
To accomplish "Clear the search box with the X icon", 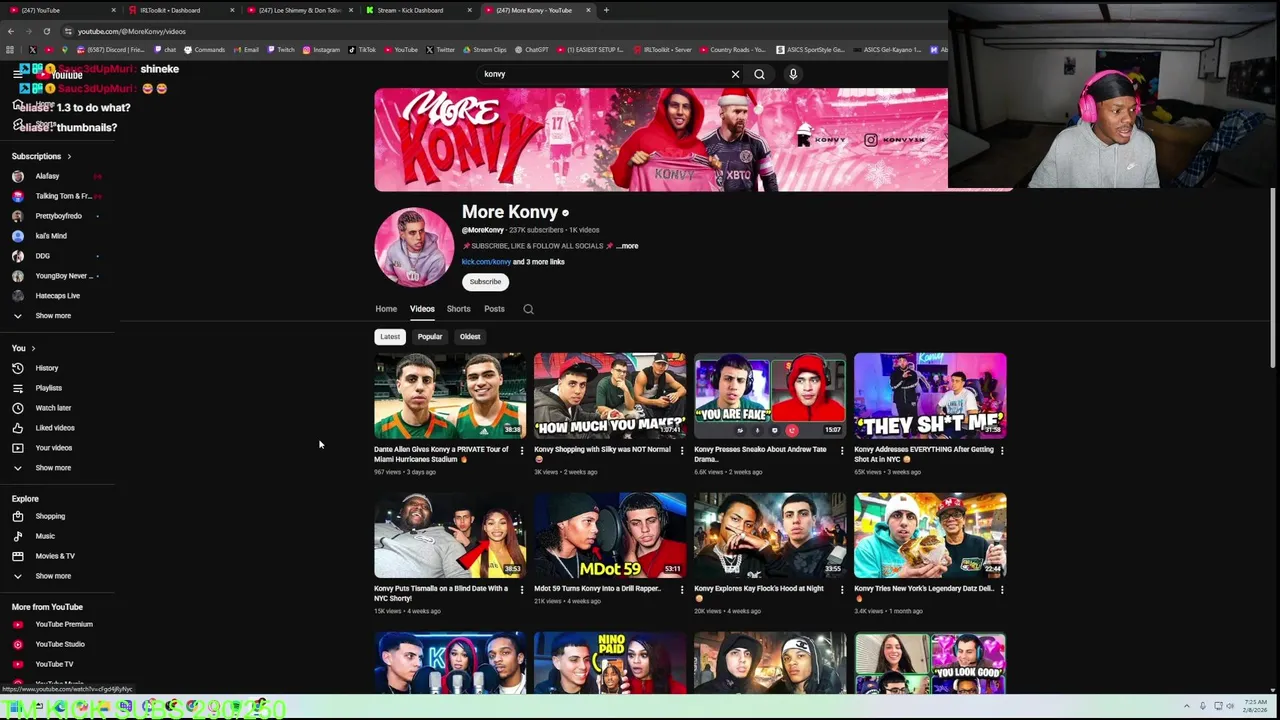I will [735, 74].
